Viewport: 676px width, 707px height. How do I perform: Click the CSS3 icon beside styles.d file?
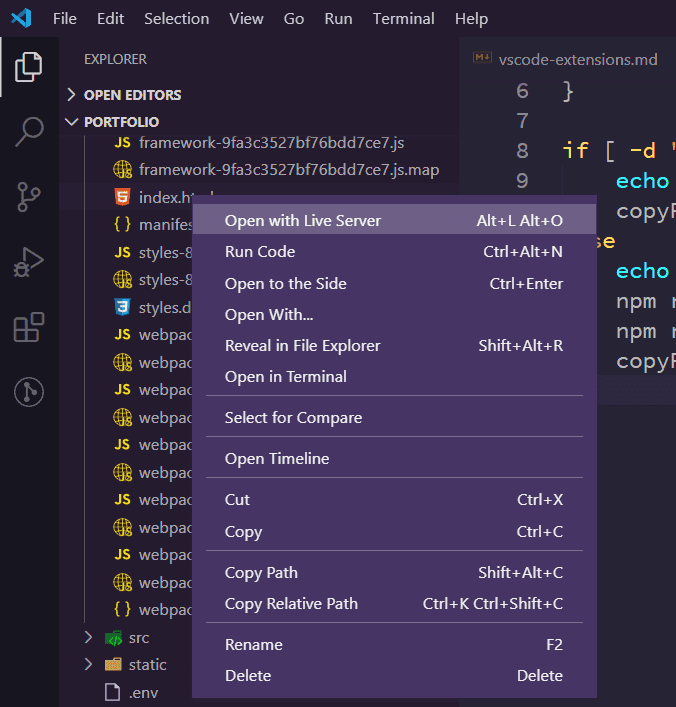click(122, 307)
